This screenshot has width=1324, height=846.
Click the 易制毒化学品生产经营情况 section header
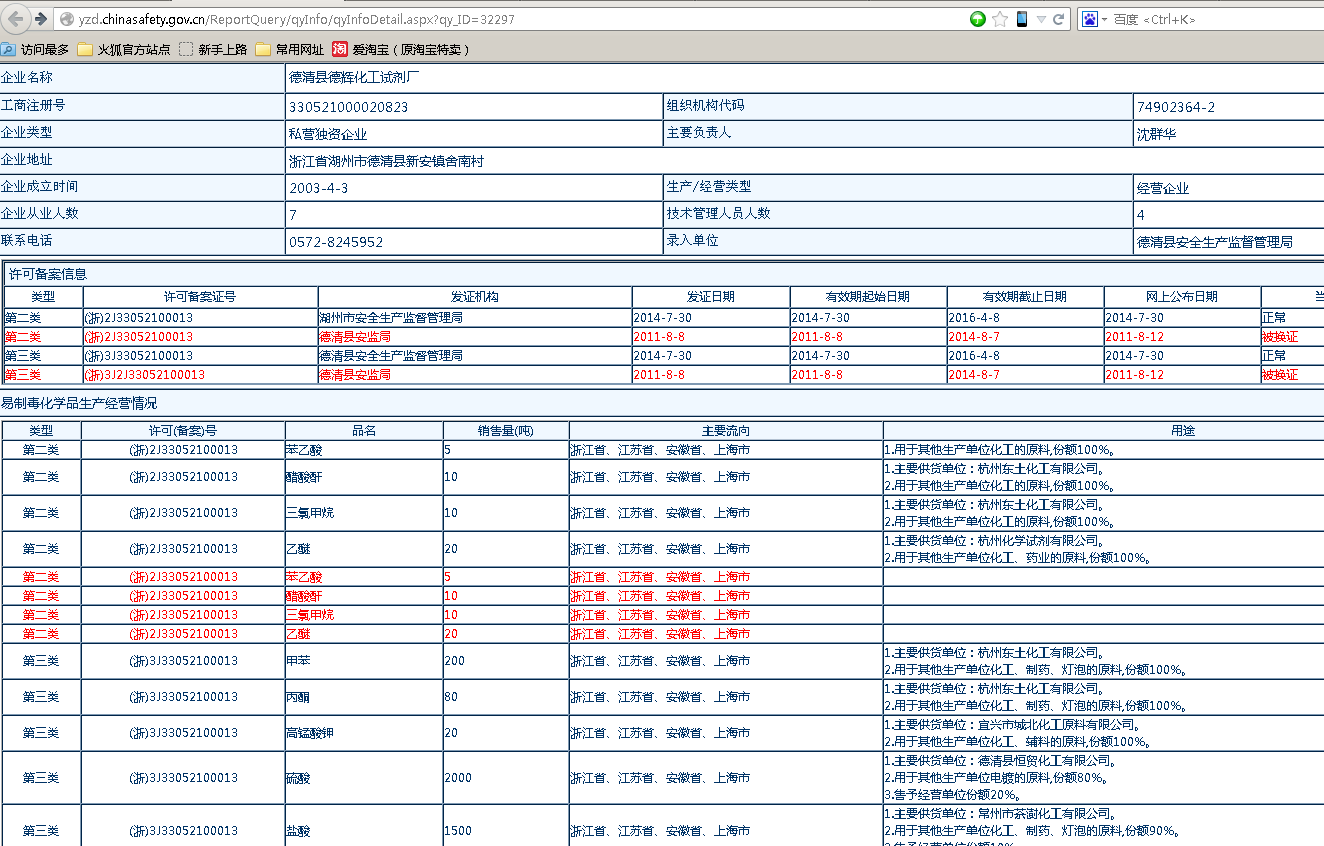click(662, 403)
